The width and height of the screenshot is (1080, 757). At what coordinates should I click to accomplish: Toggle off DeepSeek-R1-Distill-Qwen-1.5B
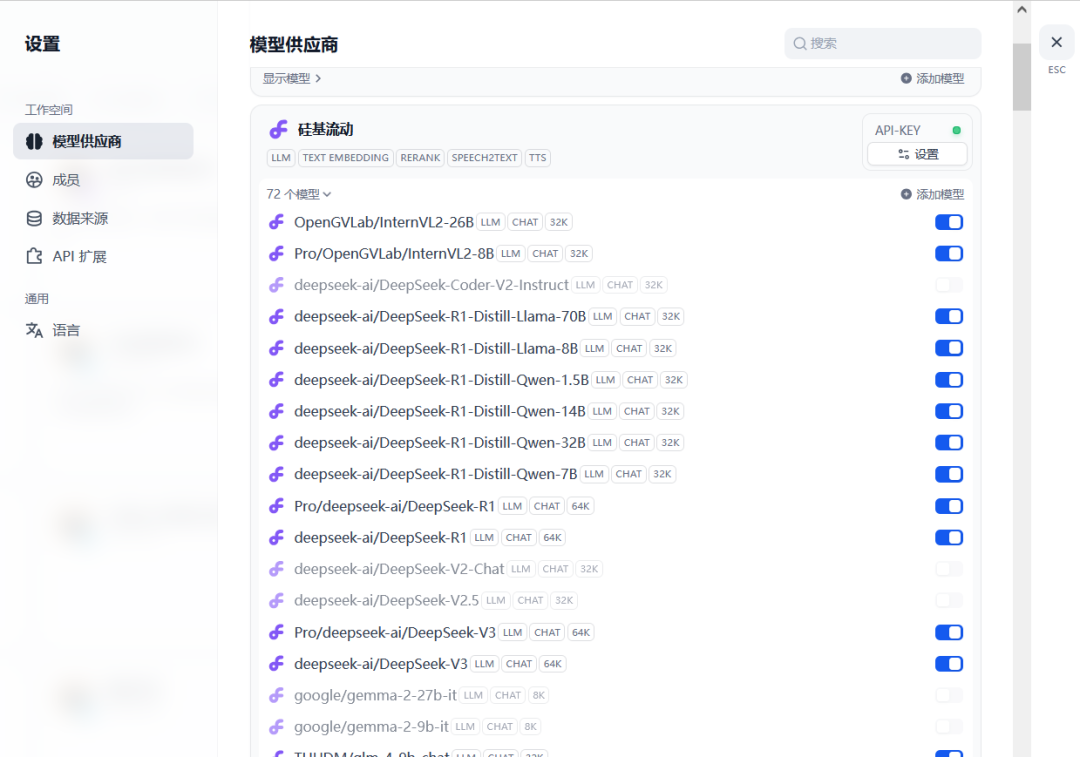[x=948, y=380]
